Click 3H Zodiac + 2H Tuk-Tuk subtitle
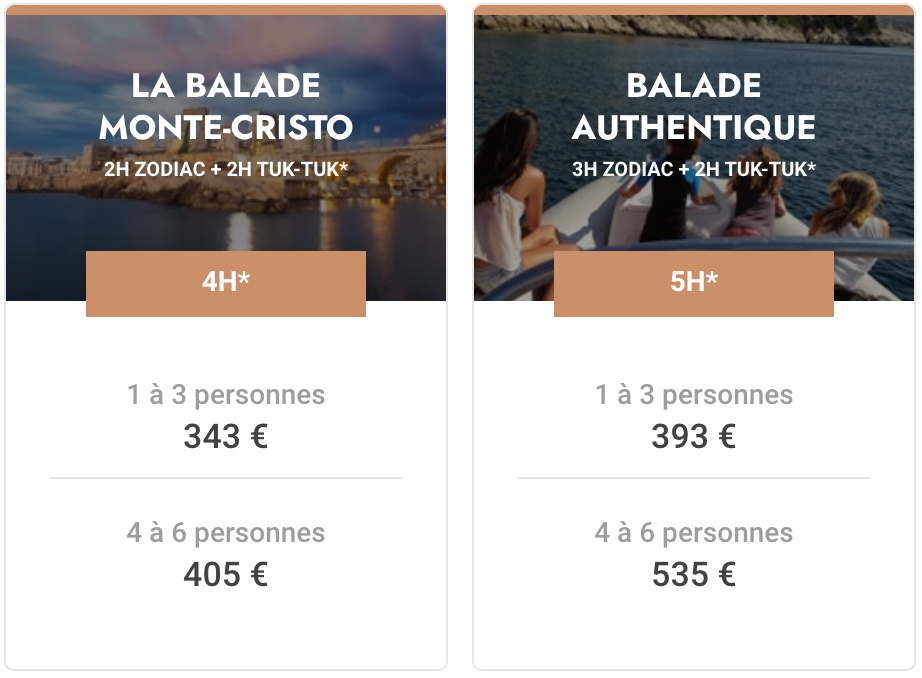922x678 pixels. (694, 169)
